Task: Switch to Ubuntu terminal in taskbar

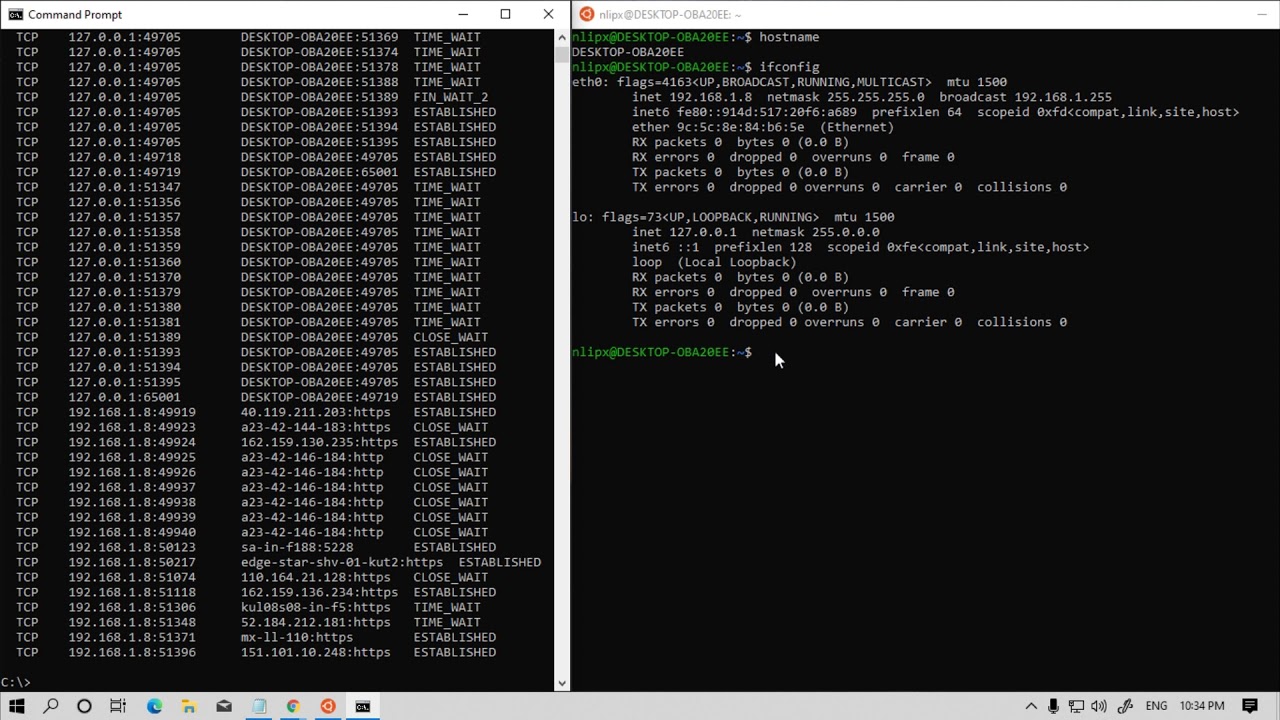Action: coord(328,706)
